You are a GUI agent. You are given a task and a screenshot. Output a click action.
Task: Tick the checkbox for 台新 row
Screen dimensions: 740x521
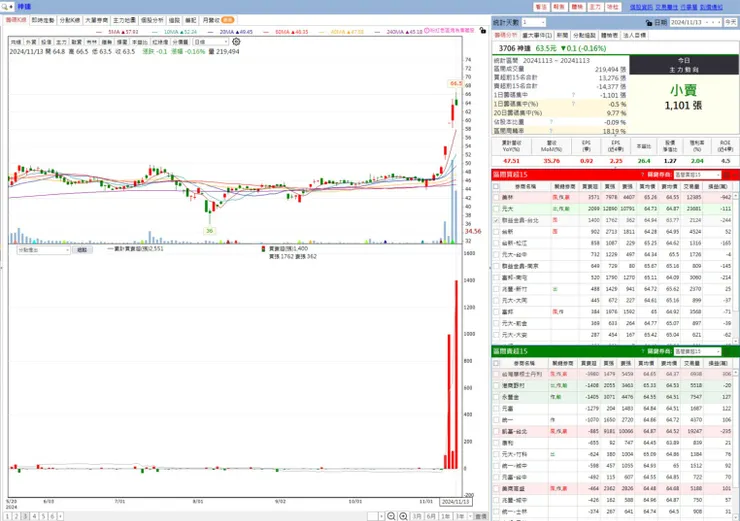[x=496, y=232]
